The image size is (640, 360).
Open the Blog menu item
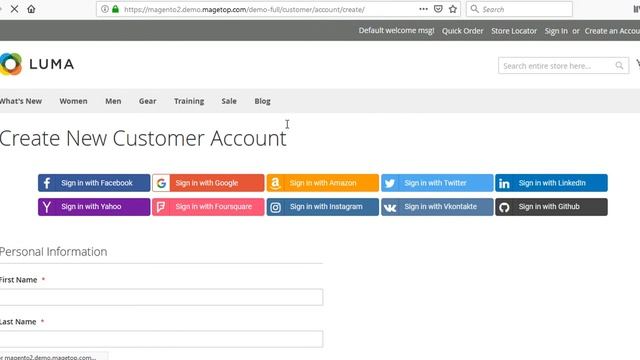[262, 101]
